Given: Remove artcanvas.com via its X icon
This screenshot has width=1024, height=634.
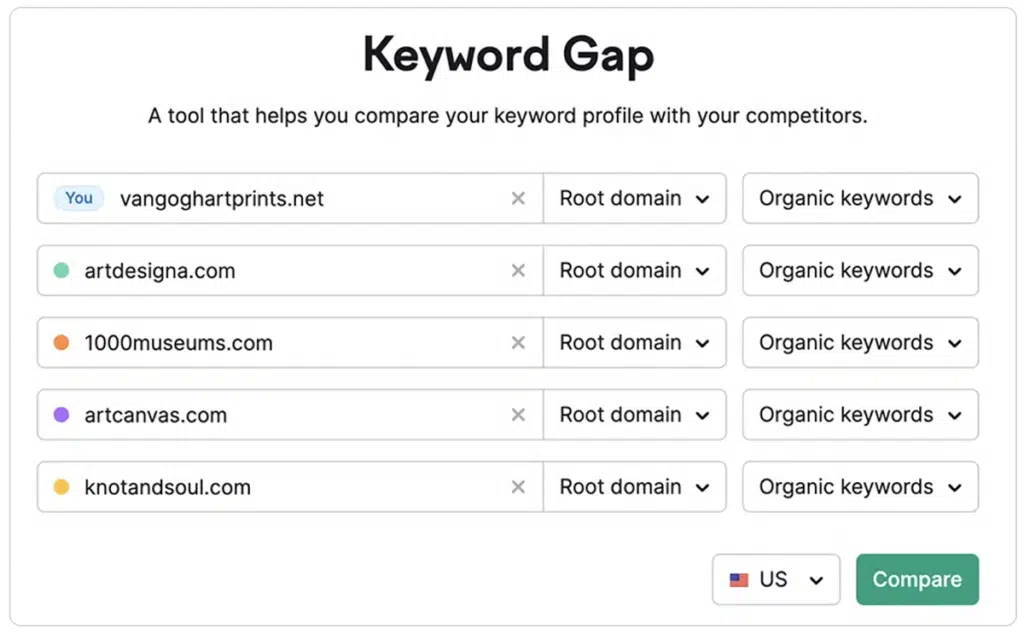Looking at the screenshot, I should tap(518, 414).
